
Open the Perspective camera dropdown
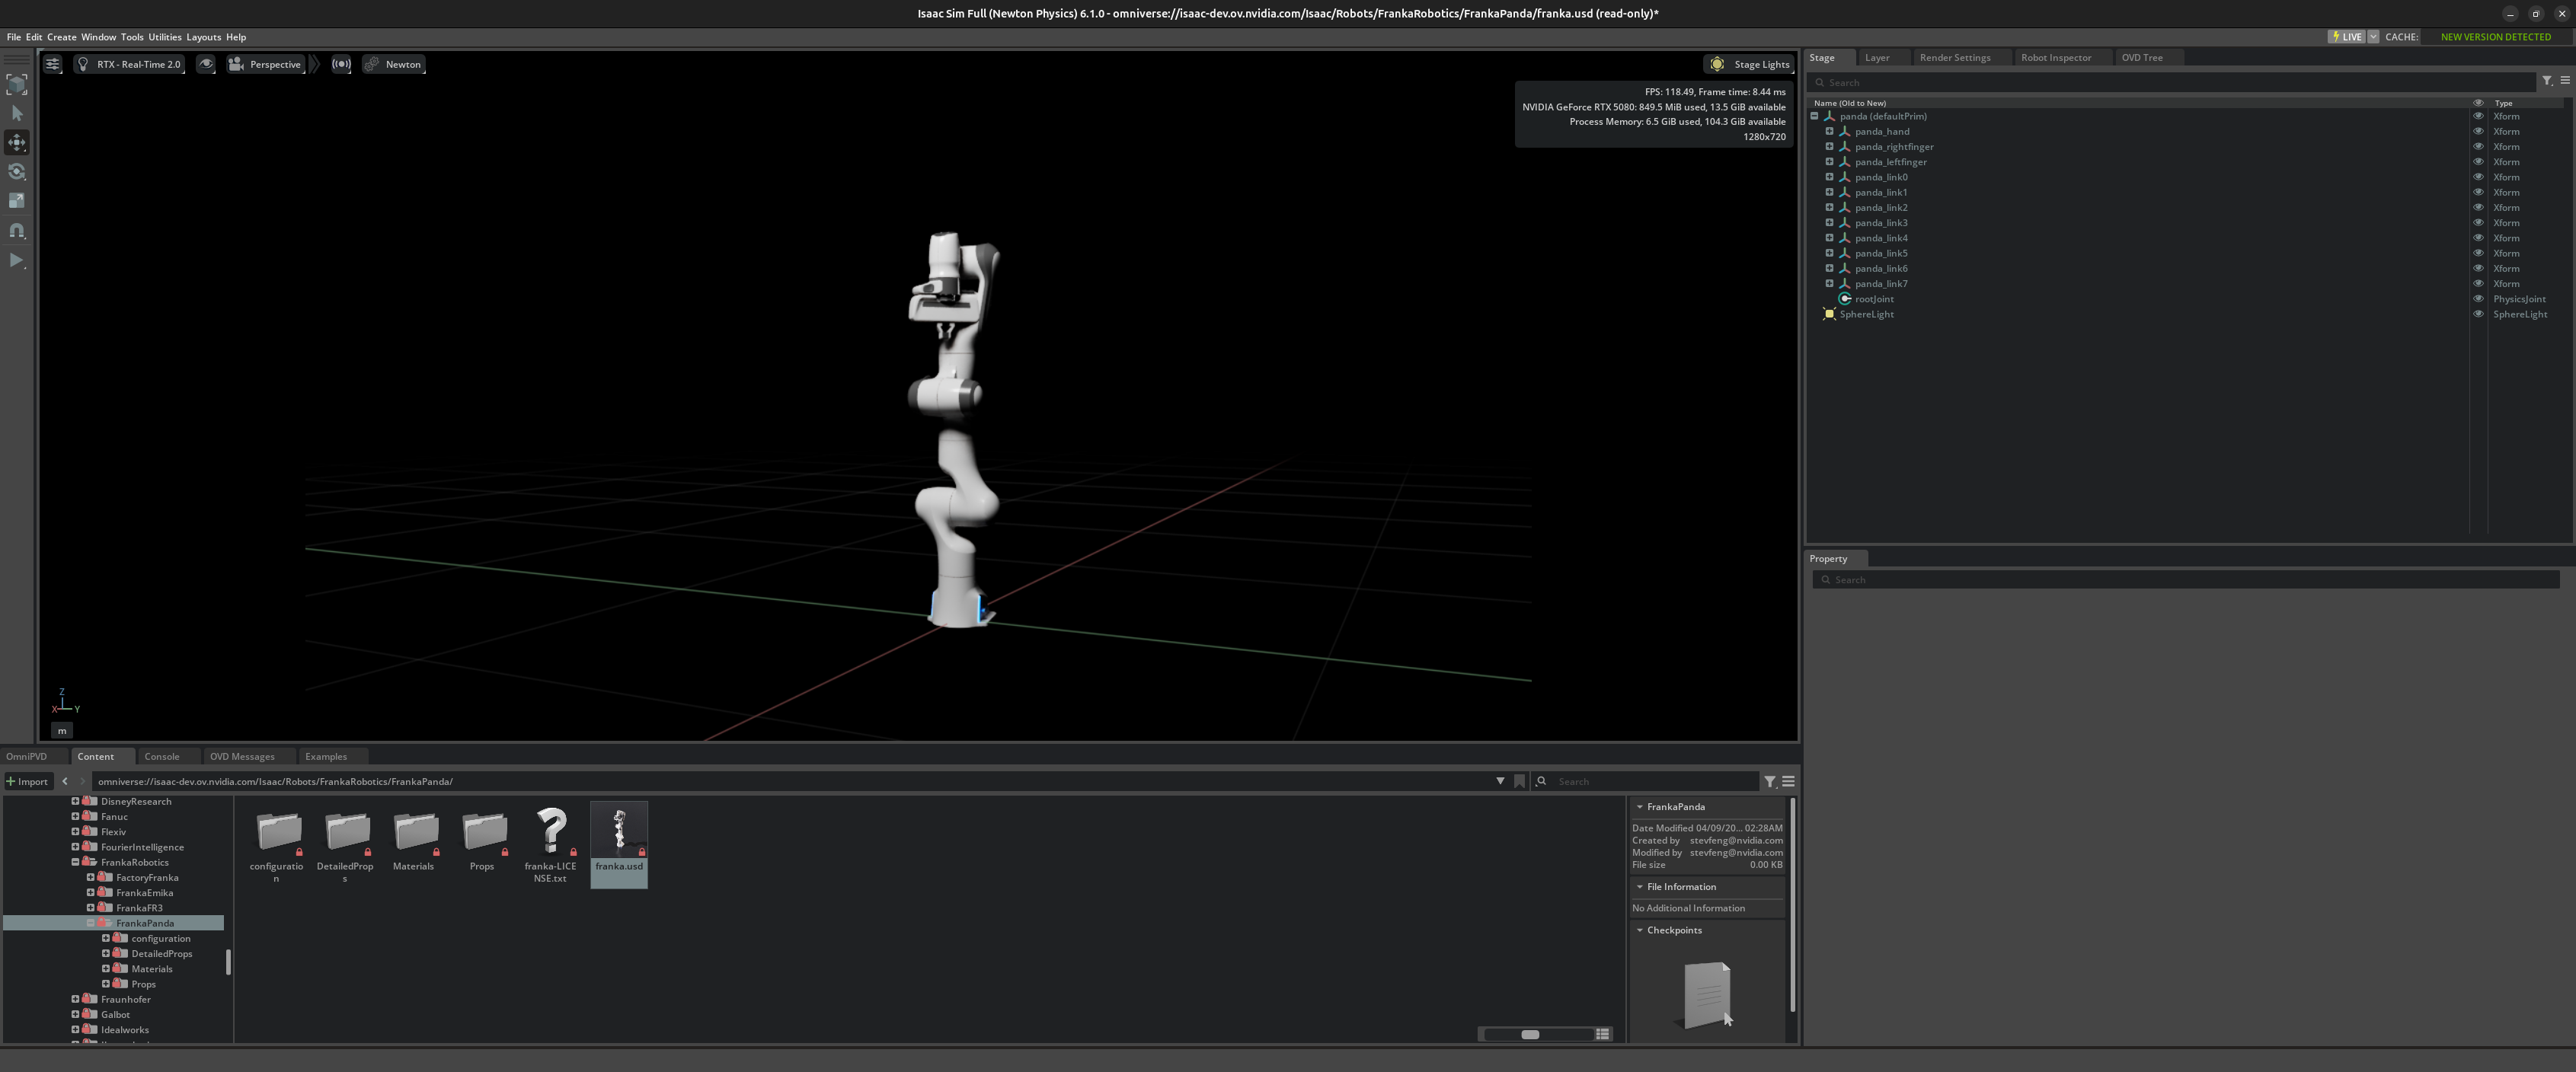(266, 64)
